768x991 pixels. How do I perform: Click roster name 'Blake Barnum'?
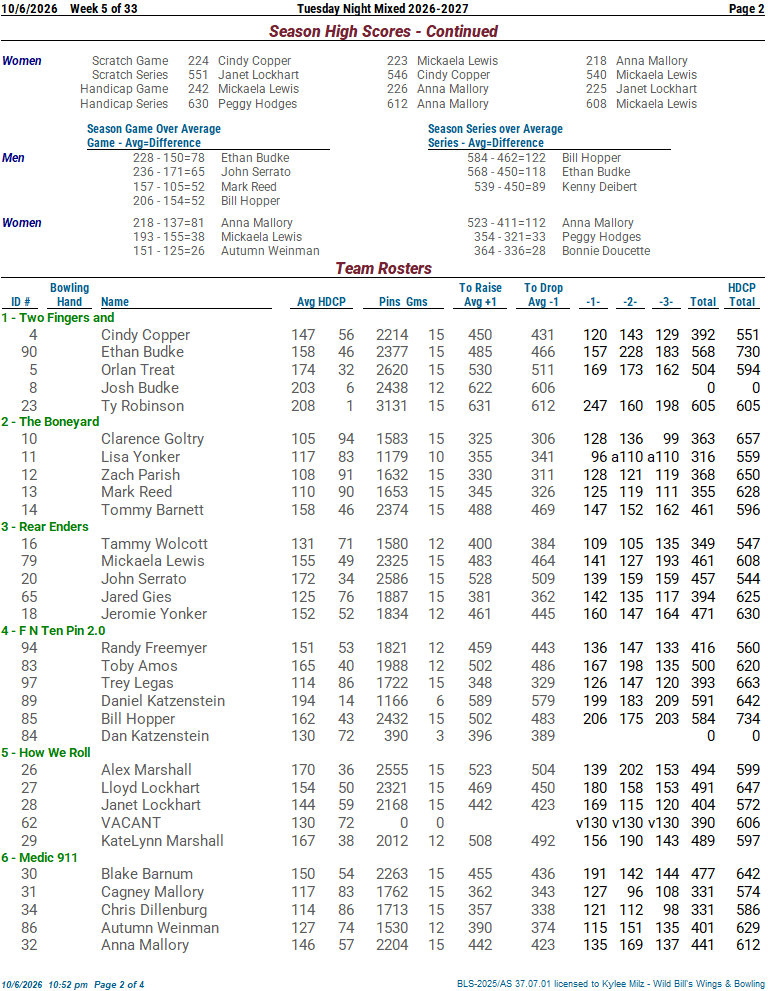click(x=147, y=874)
